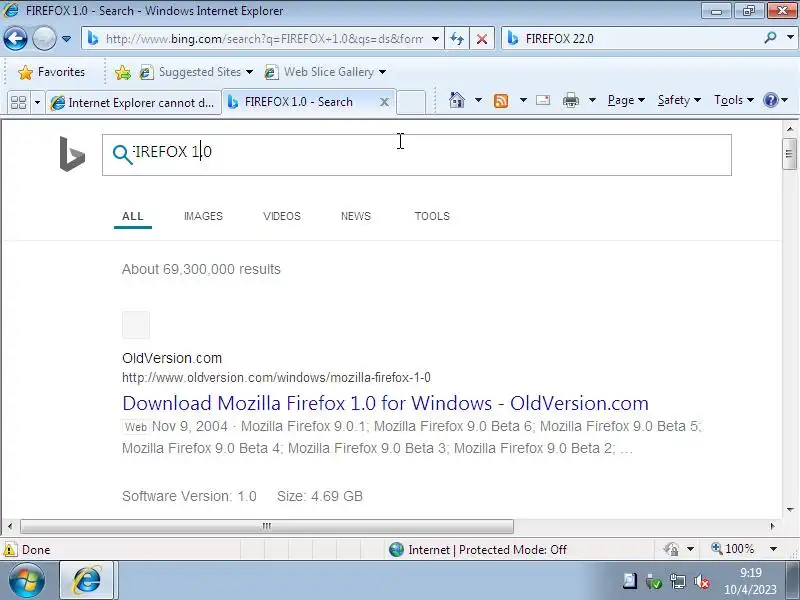Screen dimensions: 800x600
Task: Expand the Print options dropdown arrow
Action: (x=592, y=100)
